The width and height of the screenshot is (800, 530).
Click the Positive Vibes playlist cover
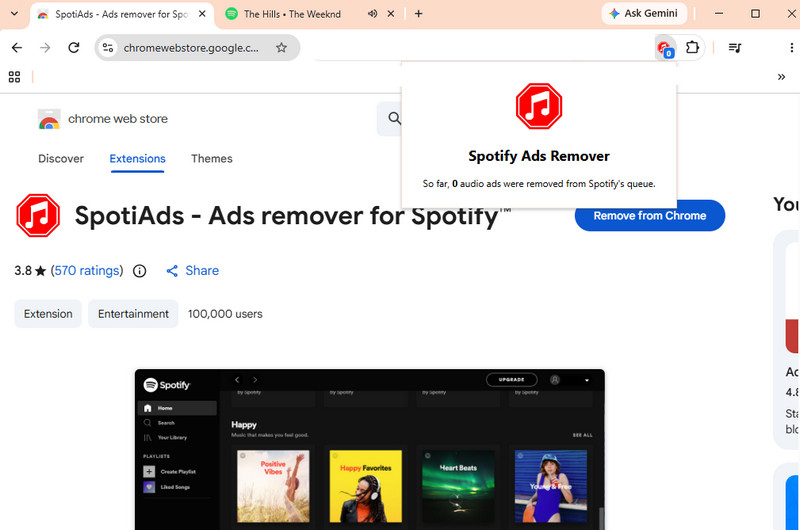273,486
